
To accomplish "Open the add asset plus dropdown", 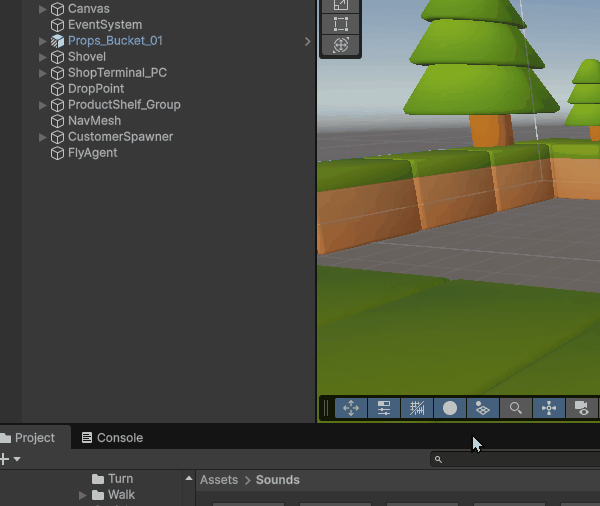I will click(8, 459).
